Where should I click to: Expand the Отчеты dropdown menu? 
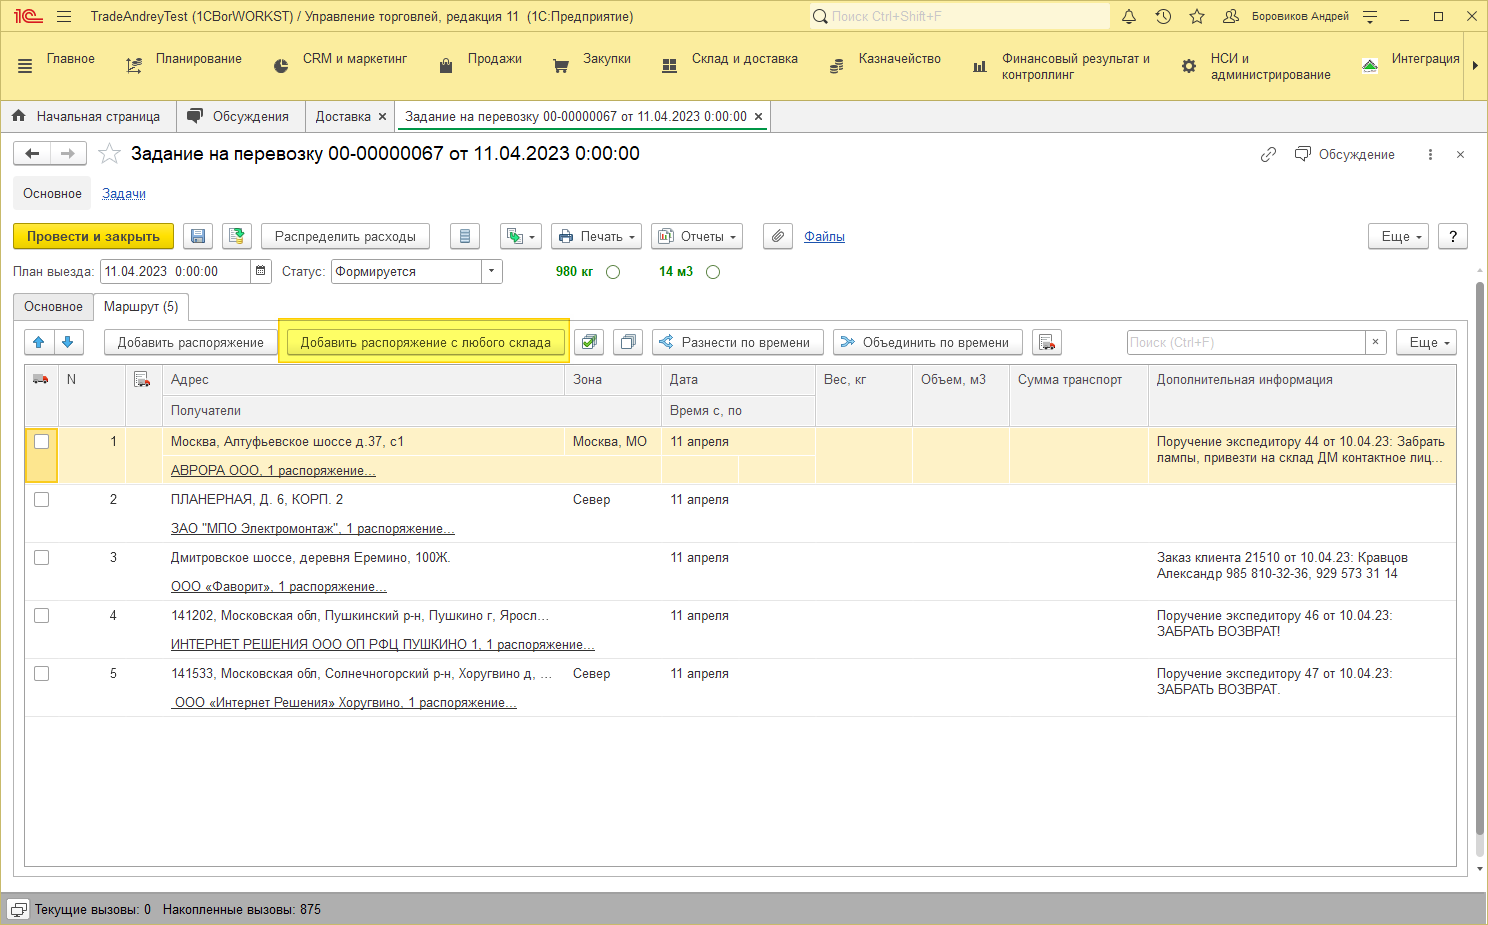point(696,236)
